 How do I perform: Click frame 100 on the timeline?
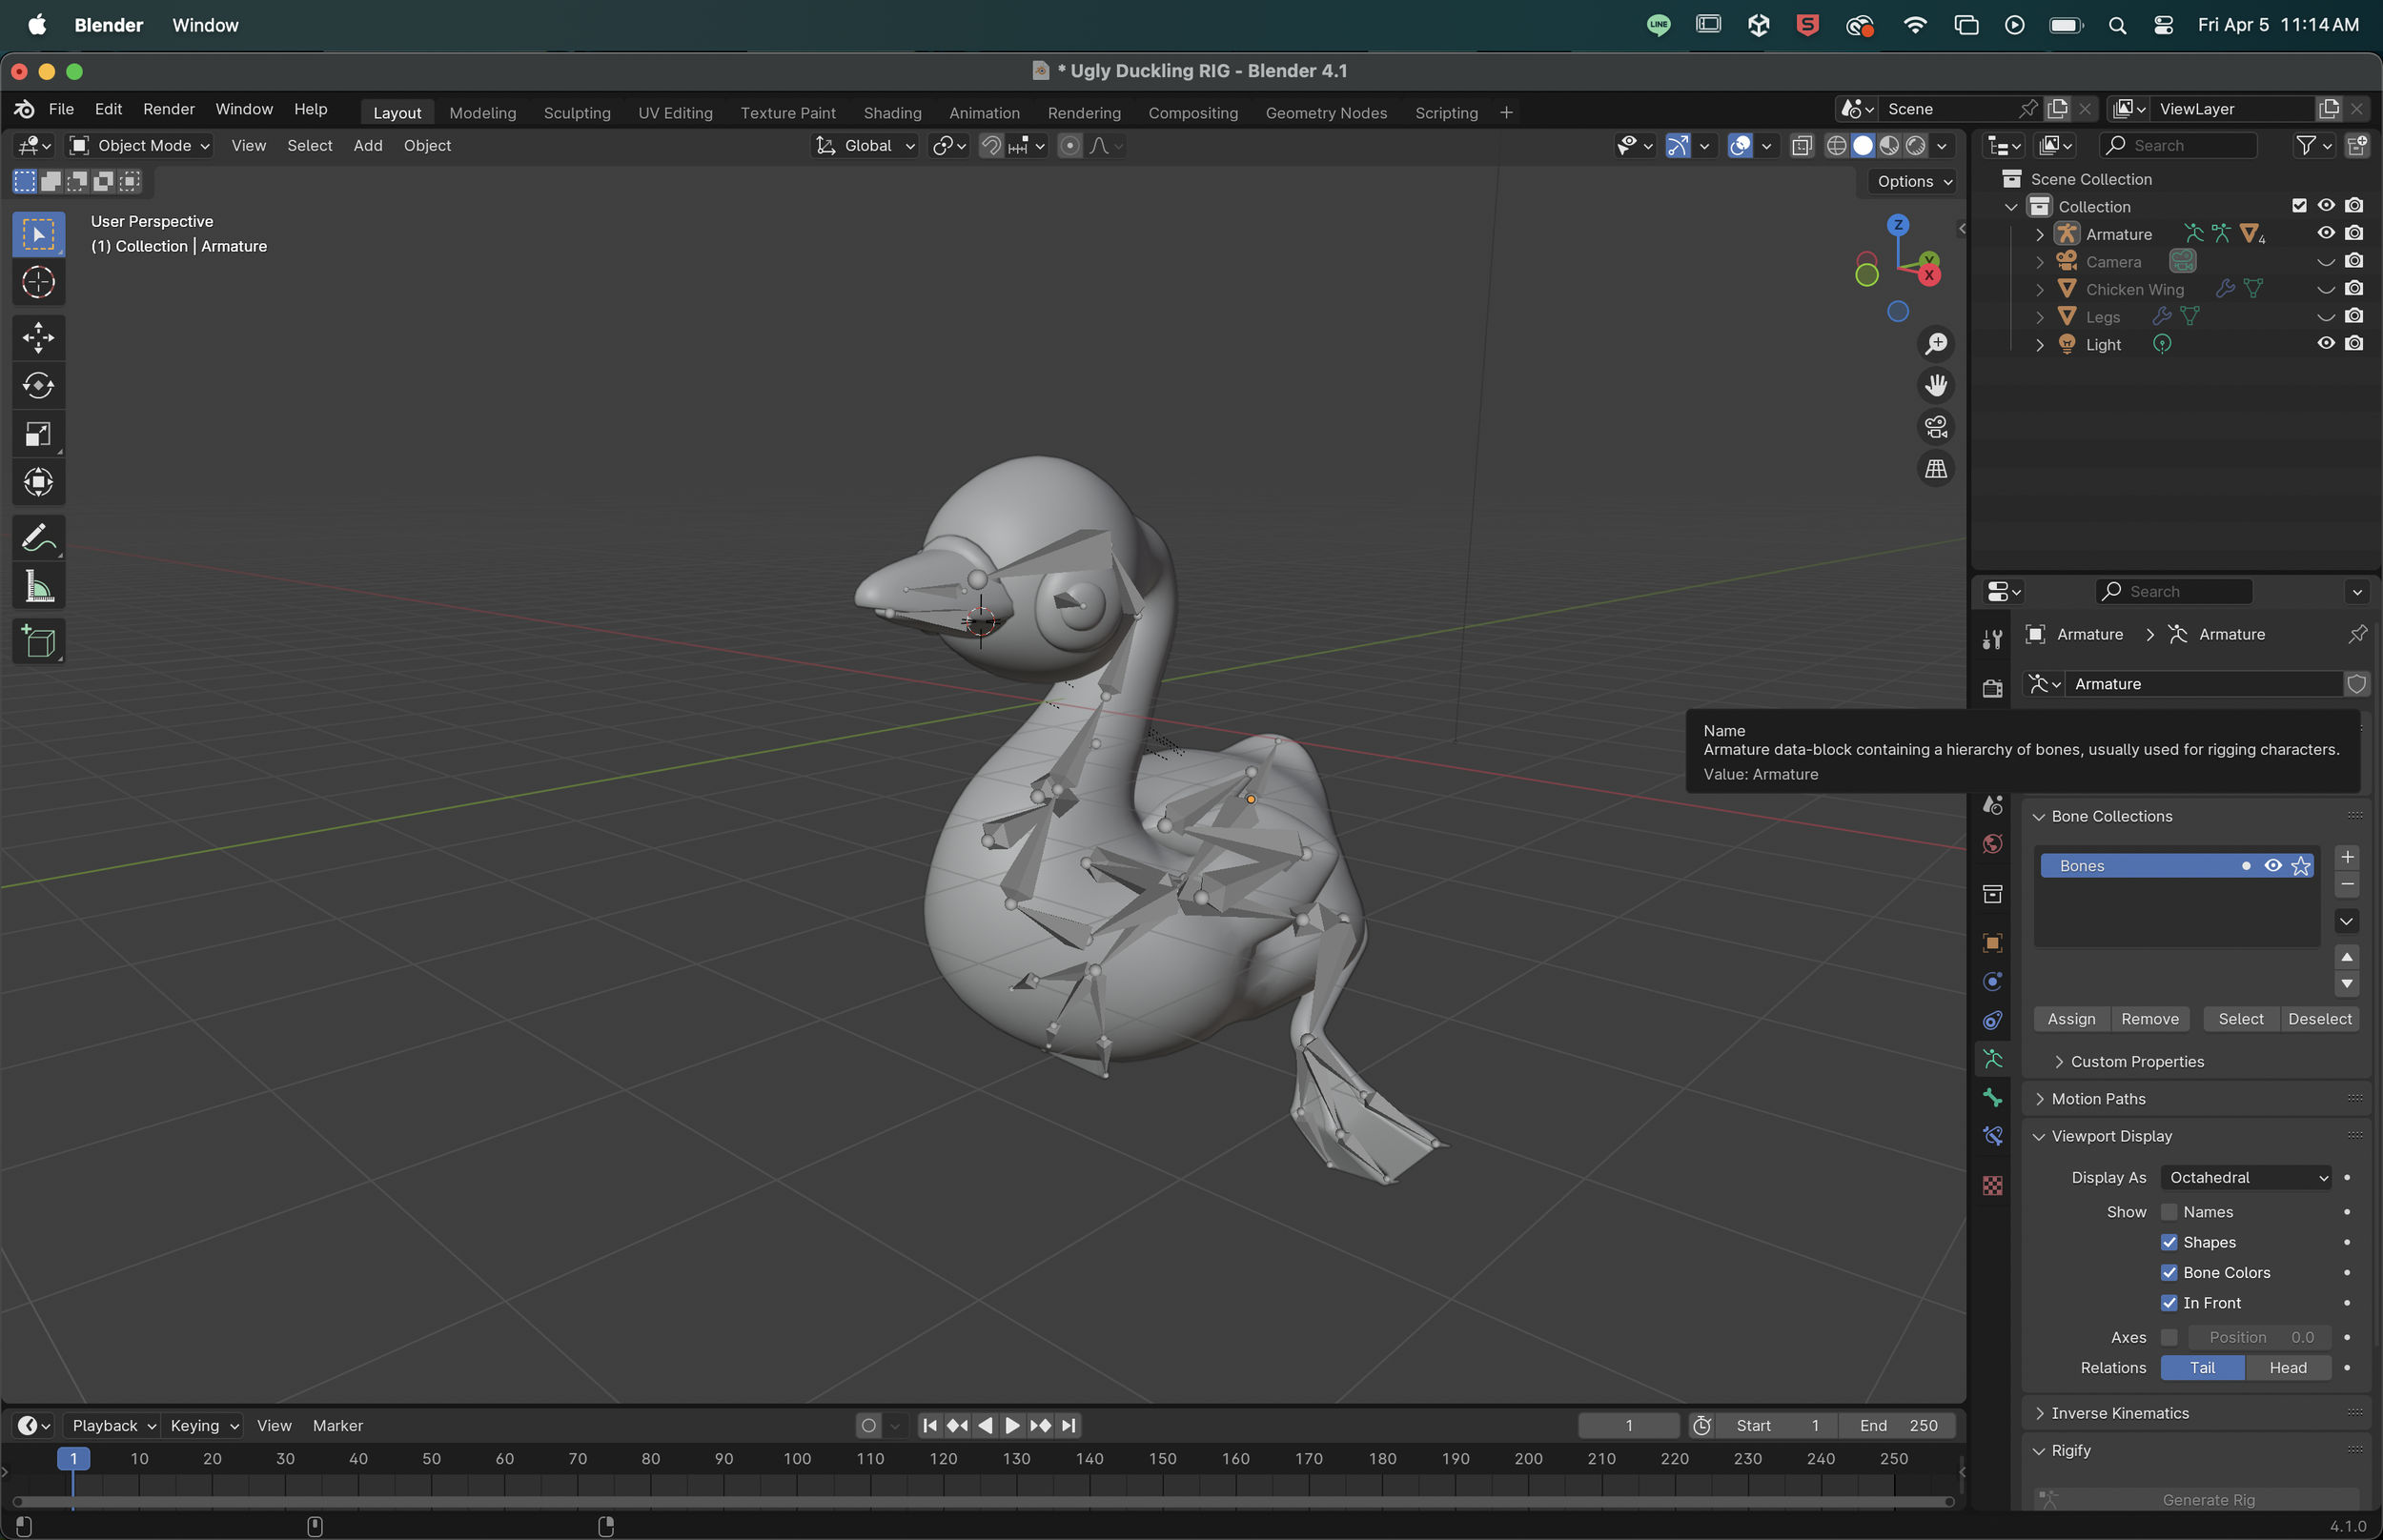coord(797,1459)
